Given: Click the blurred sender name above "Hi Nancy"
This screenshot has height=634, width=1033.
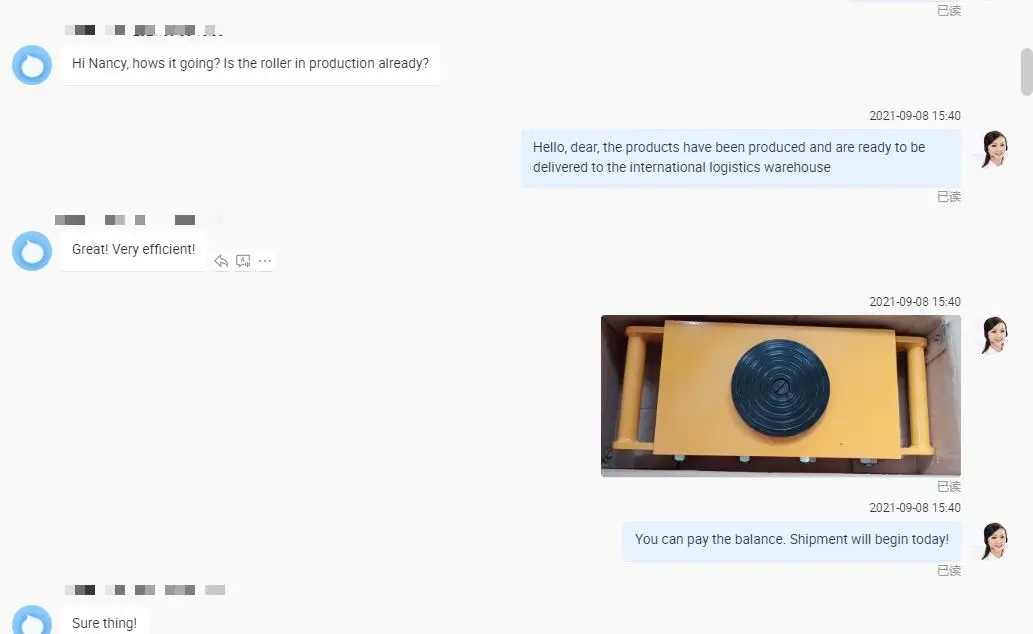Looking at the screenshot, I should (x=144, y=30).
